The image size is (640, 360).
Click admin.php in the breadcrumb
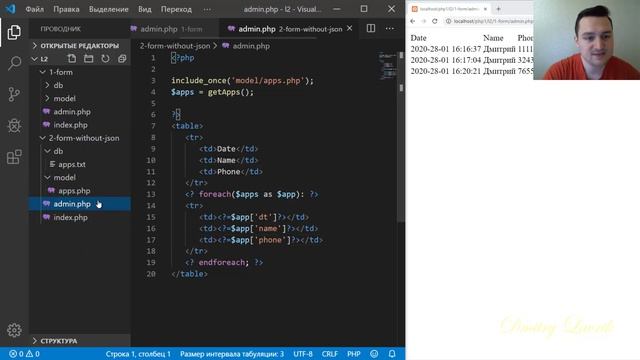[251, 46]
